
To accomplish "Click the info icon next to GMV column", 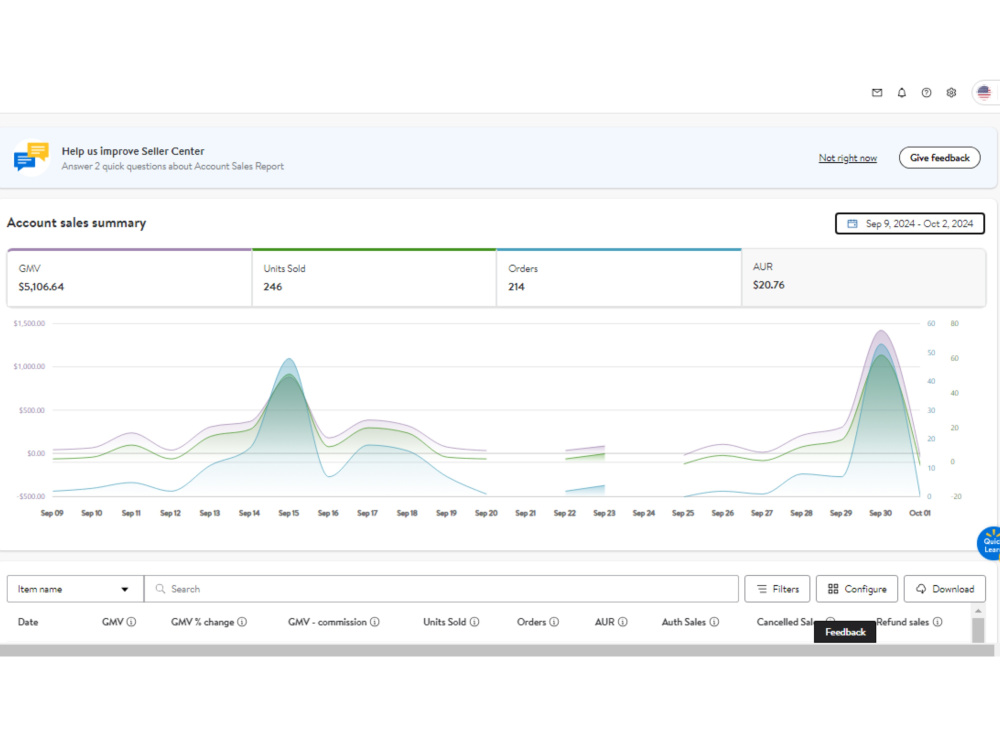I will tap(131, 622).
